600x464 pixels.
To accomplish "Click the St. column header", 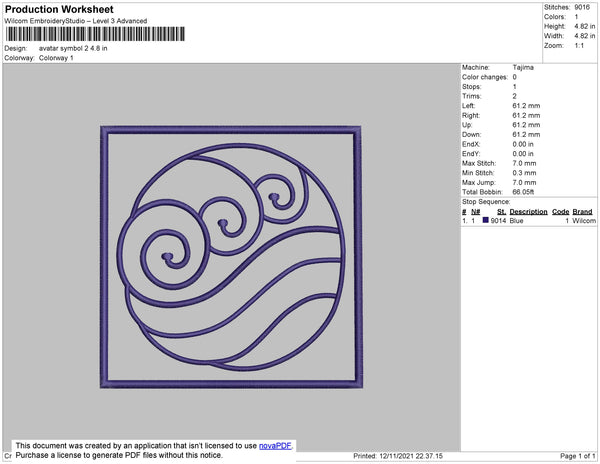I will tap(501, 212).
